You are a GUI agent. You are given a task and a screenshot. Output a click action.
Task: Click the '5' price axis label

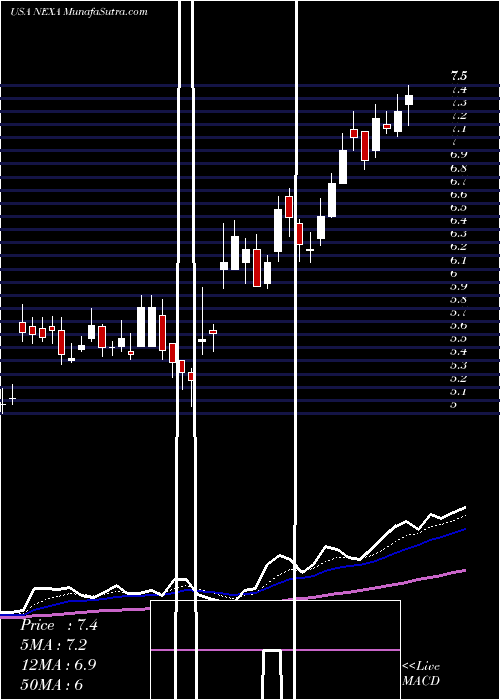click(454, 404)
